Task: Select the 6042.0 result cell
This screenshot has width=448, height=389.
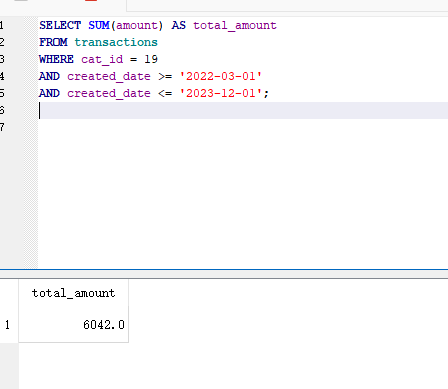Action: pyautogui.click(x=73, y=324)
